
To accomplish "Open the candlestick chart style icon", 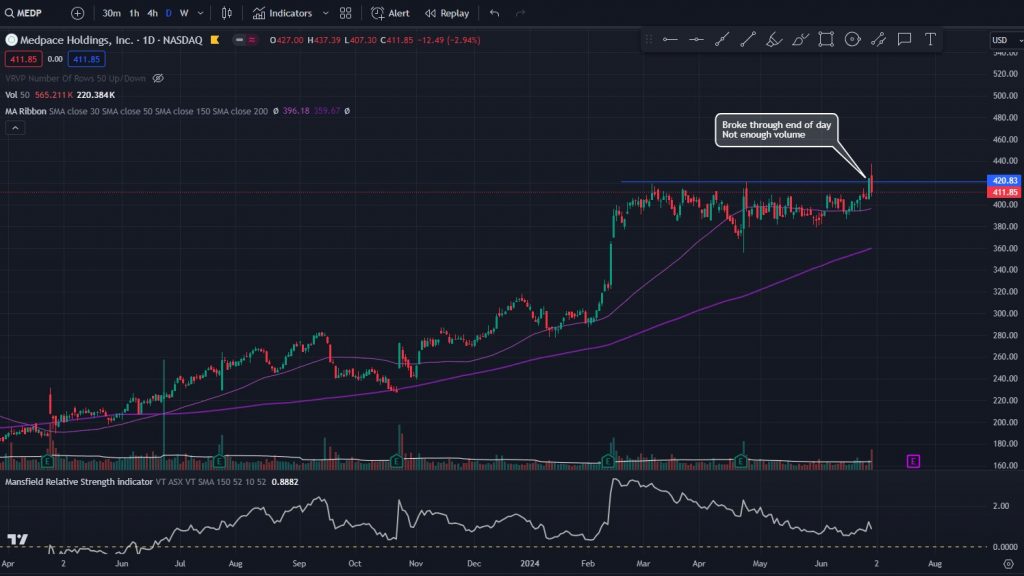I will (226, 13).
